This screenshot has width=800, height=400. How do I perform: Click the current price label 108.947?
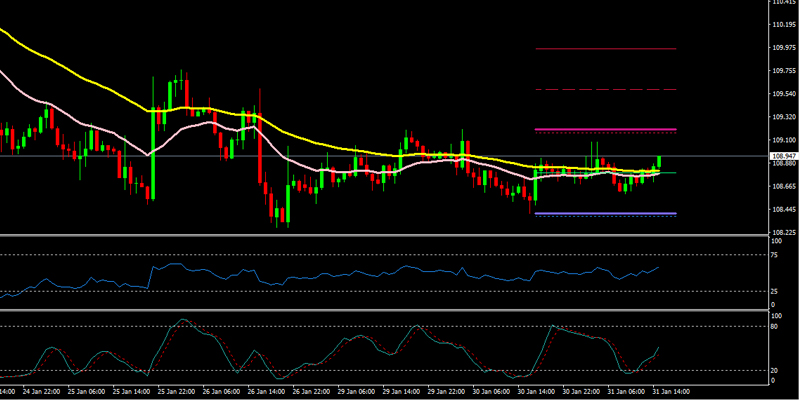pyautogui.click(x=783, y=157)
